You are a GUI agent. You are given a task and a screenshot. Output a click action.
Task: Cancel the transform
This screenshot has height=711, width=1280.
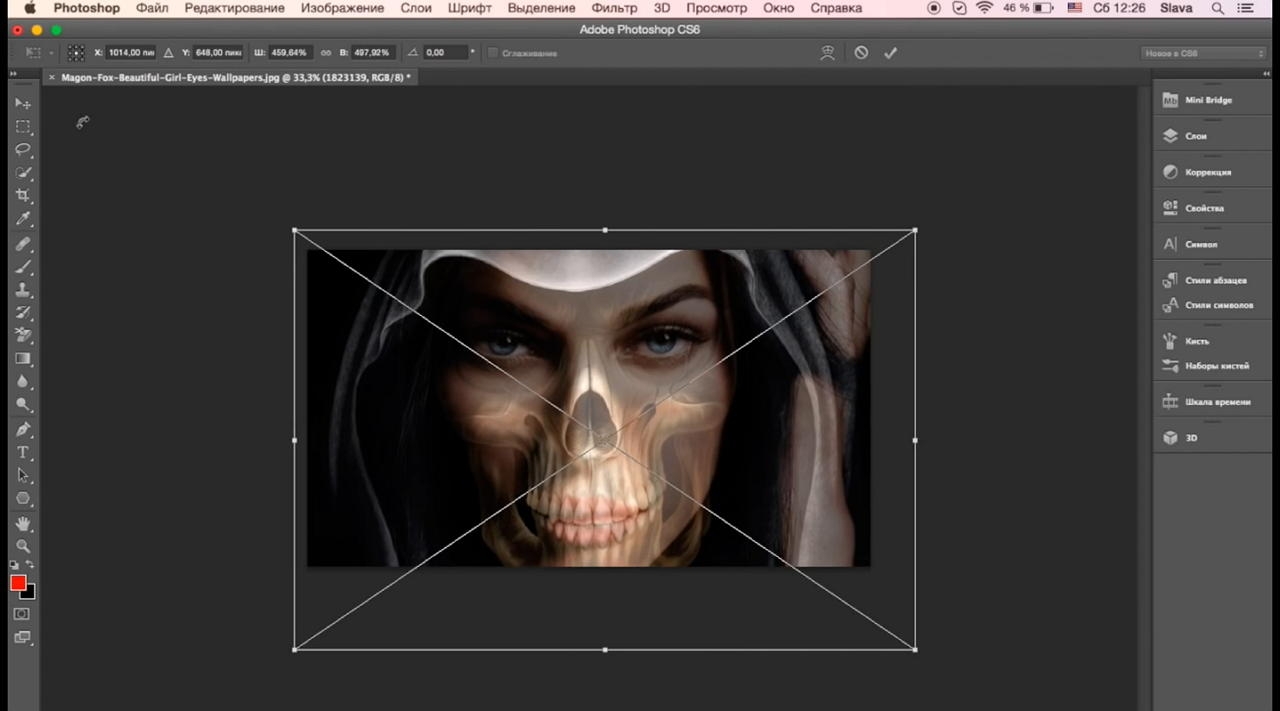861,53
